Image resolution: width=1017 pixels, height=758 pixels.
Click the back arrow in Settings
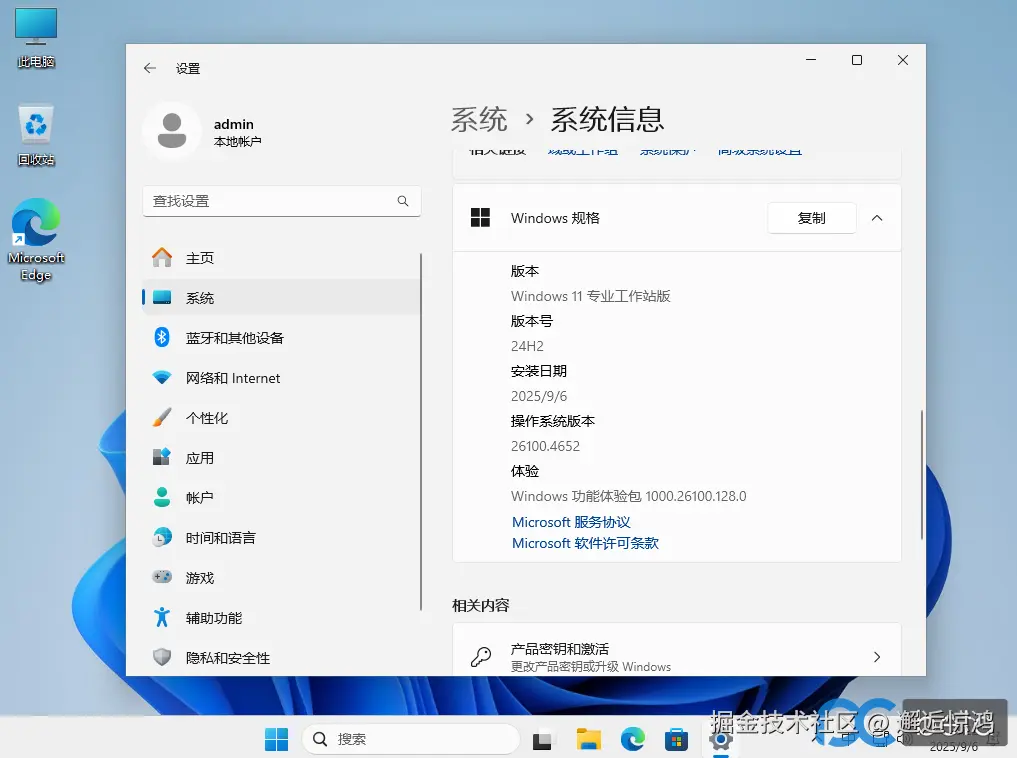(150, 68)
